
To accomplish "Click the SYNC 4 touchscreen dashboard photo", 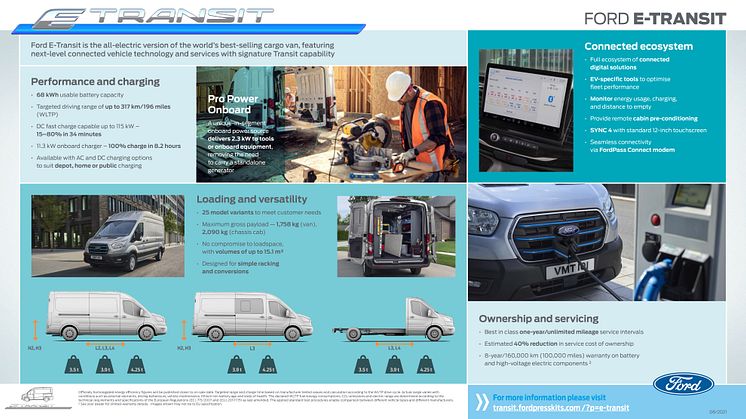I will (x=526, y=110).
